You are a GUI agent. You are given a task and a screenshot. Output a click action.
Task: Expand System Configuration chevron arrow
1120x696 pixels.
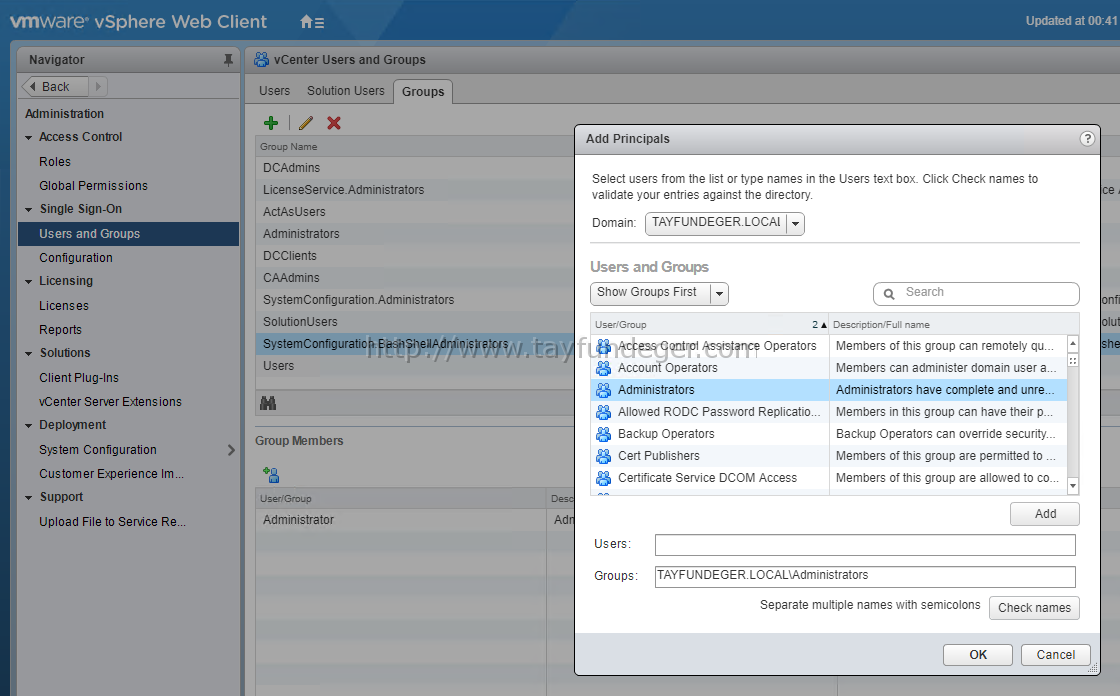[231, 450]
